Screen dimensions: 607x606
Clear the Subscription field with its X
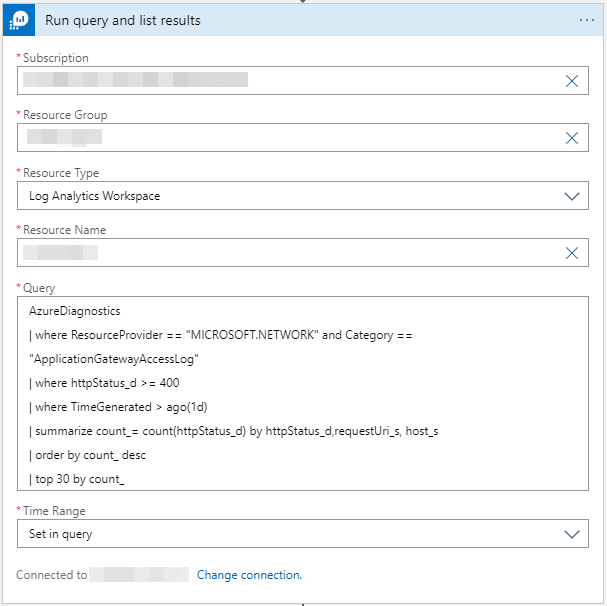572,81
